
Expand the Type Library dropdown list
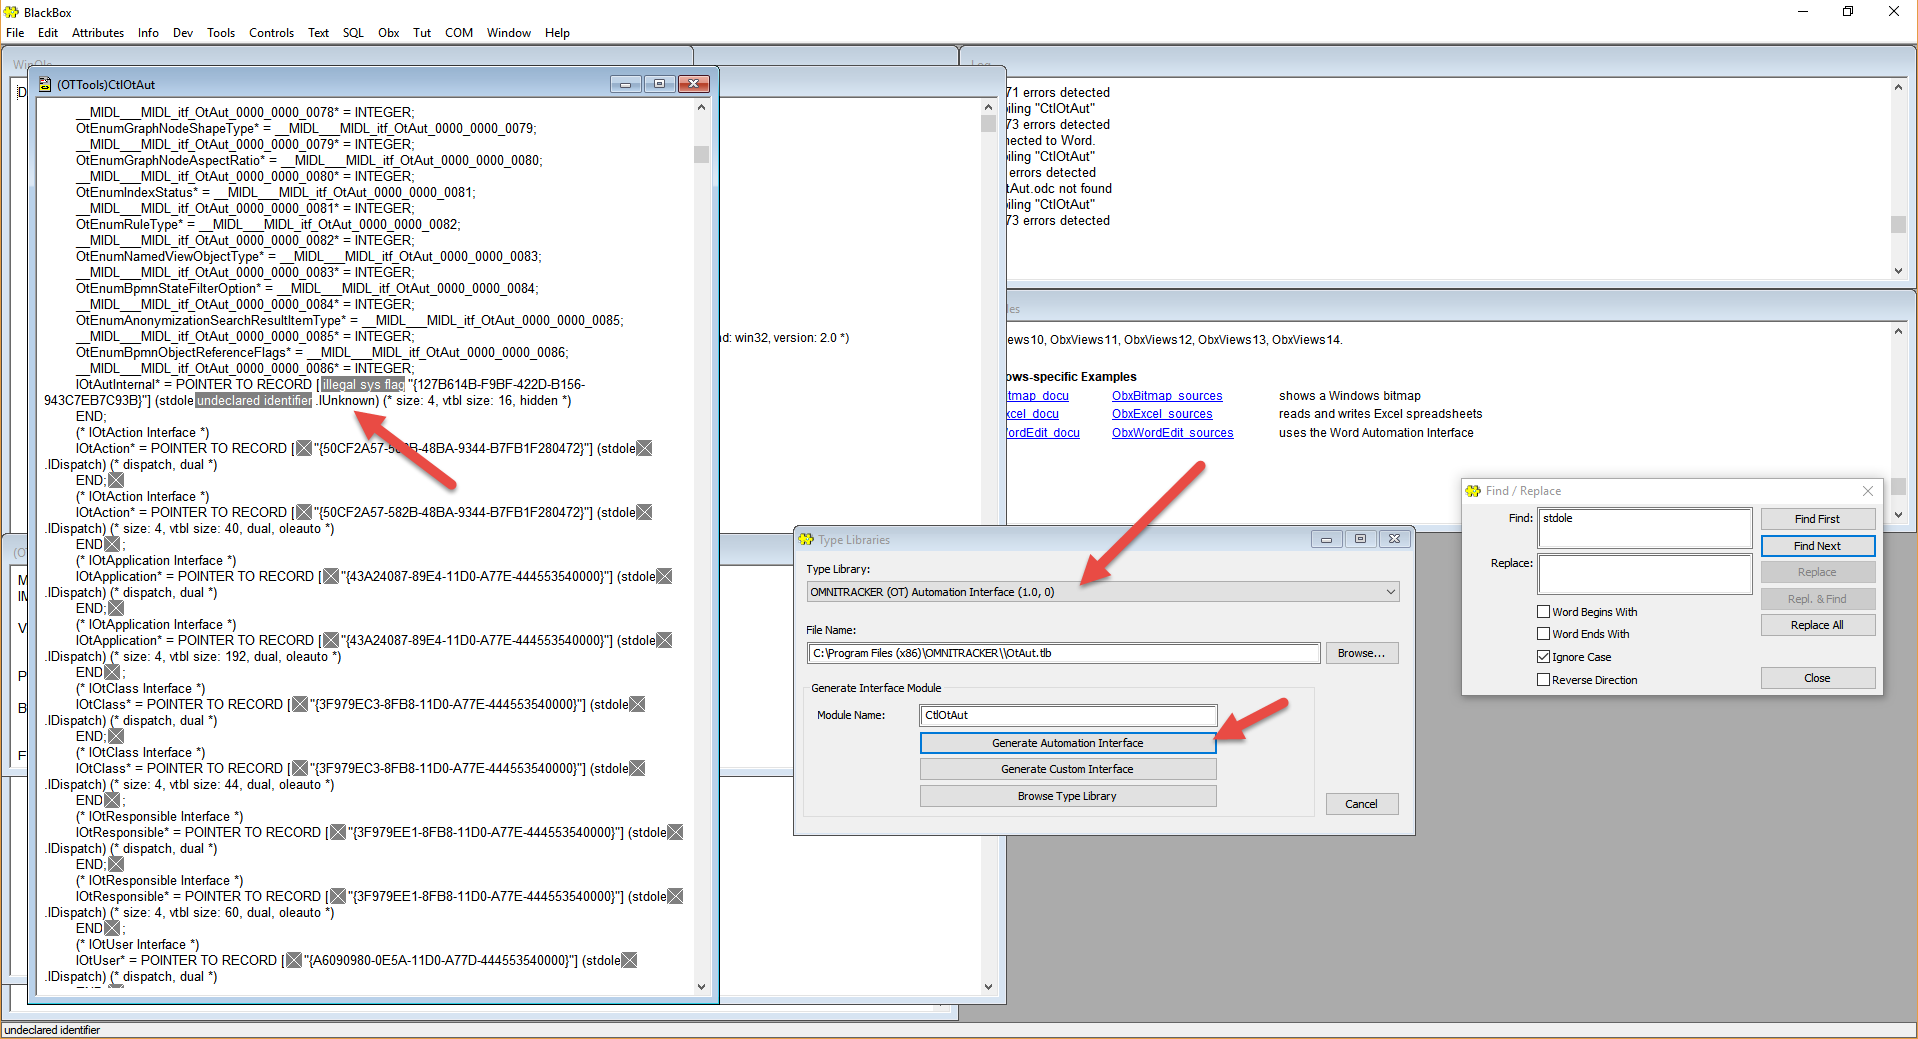coord(1390,592)
